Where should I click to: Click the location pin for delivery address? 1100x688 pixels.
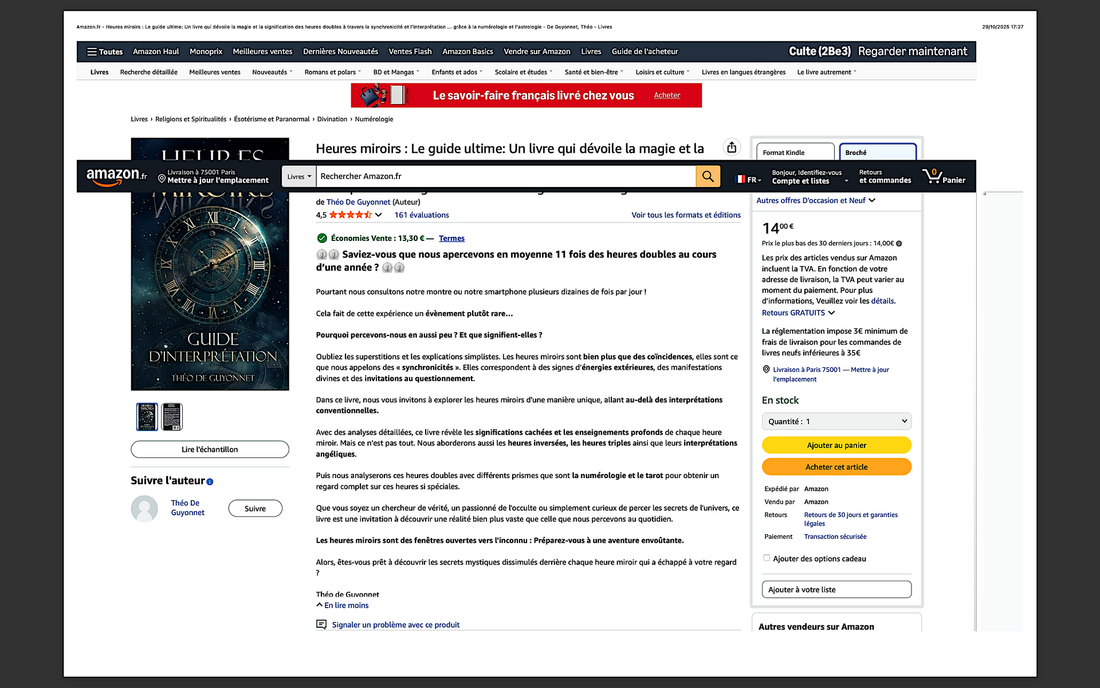coord(162,178)
